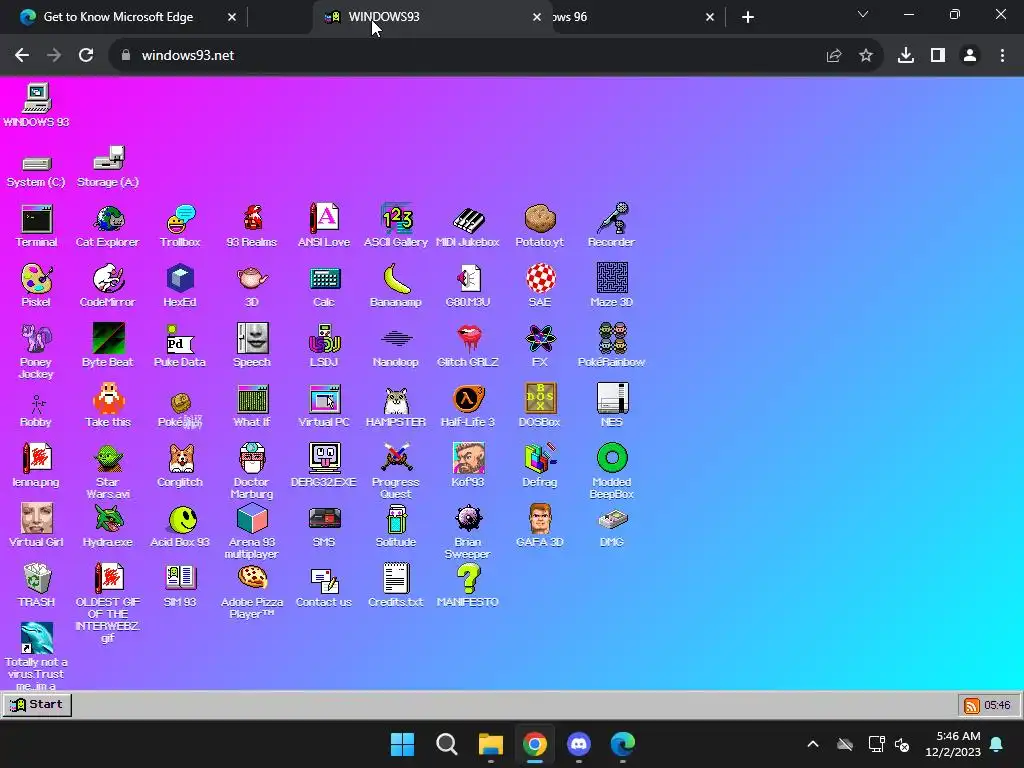This screenshot has height=768, width=1024.
Task: Open Virtual PC icon
Action: click(324, 406)
